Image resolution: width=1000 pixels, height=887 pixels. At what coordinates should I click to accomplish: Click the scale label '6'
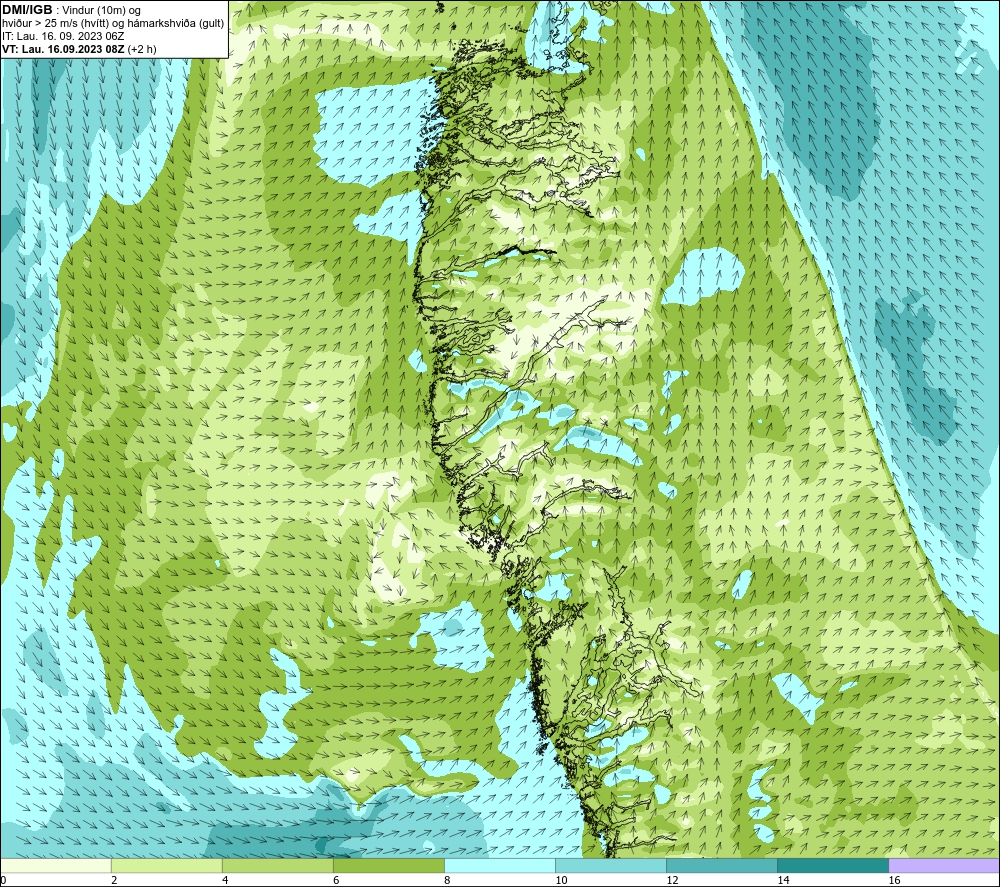(x=336, y=880)
